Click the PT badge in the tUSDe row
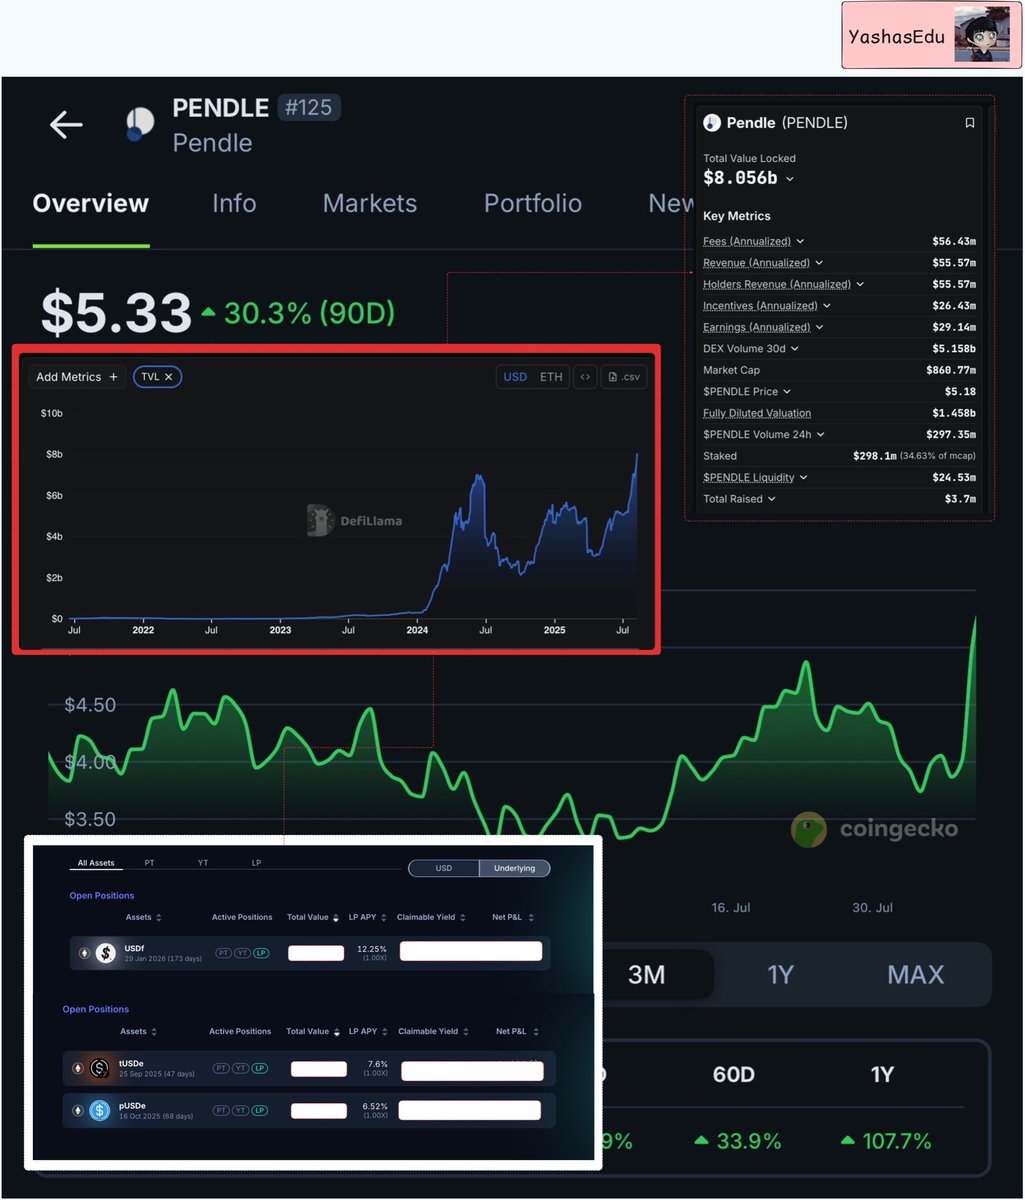Screen dimensions: 1025x1200 (x=220, y=1068)
